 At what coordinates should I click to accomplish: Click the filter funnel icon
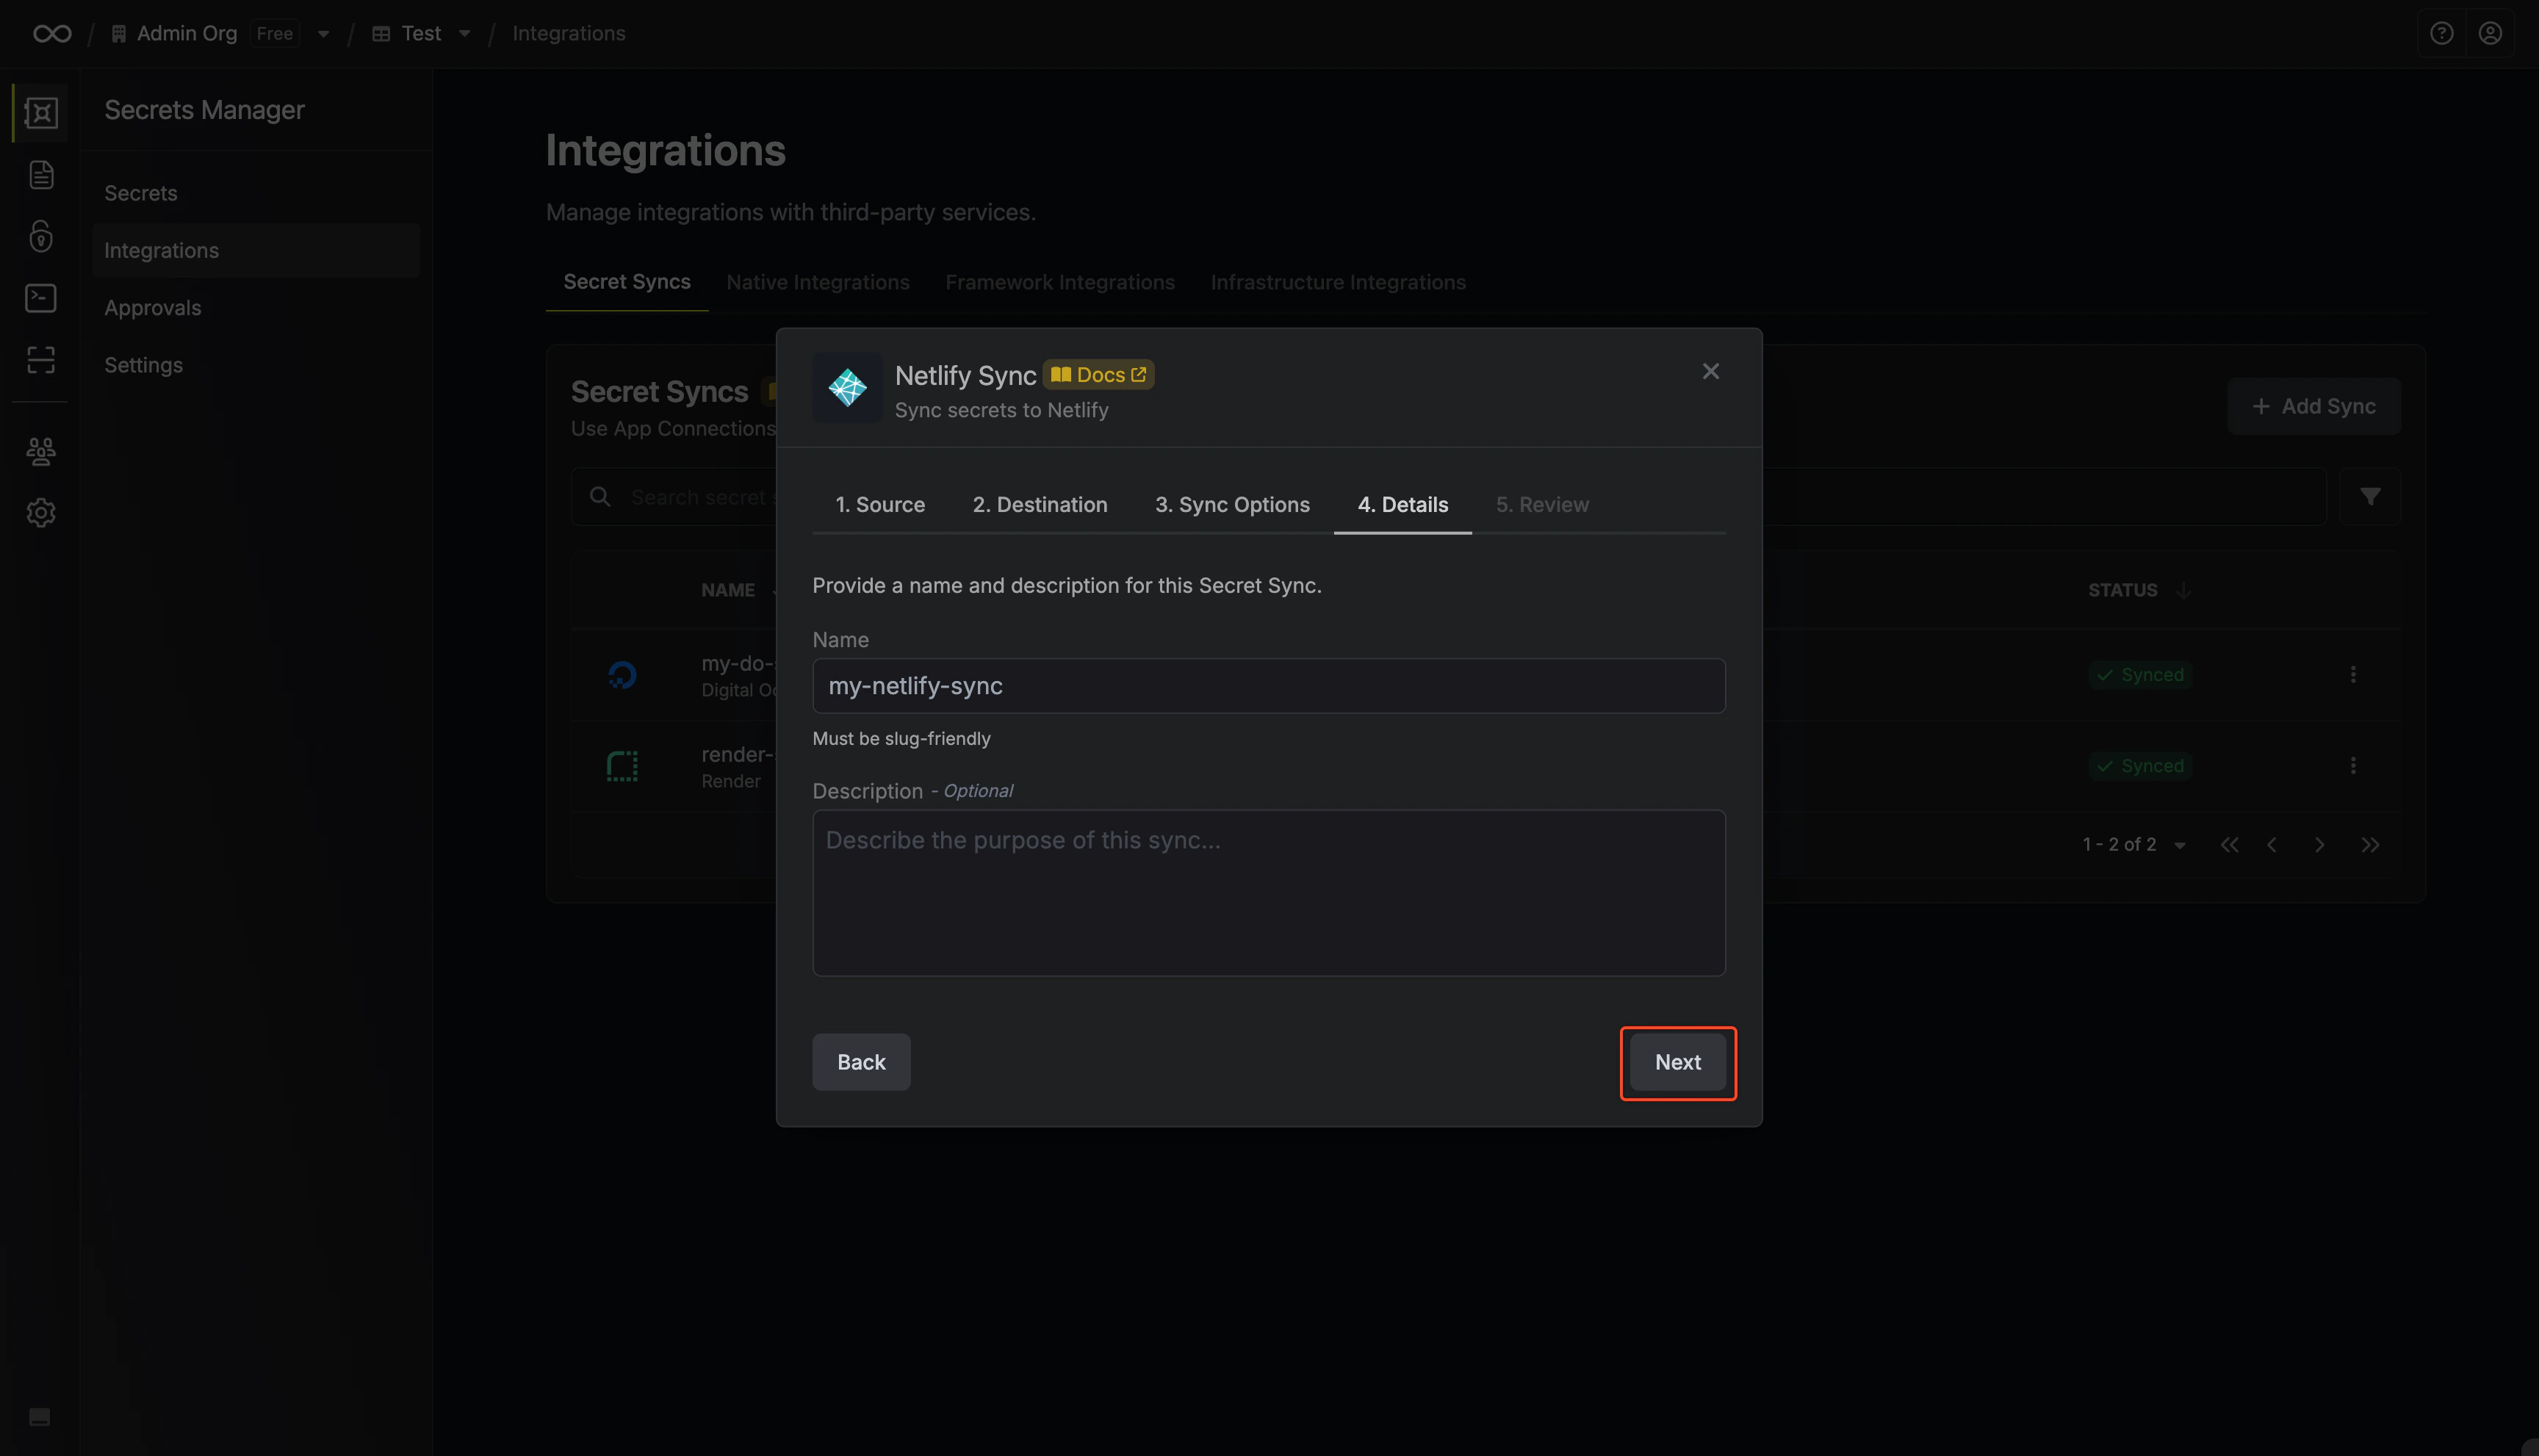point(2370,497)
